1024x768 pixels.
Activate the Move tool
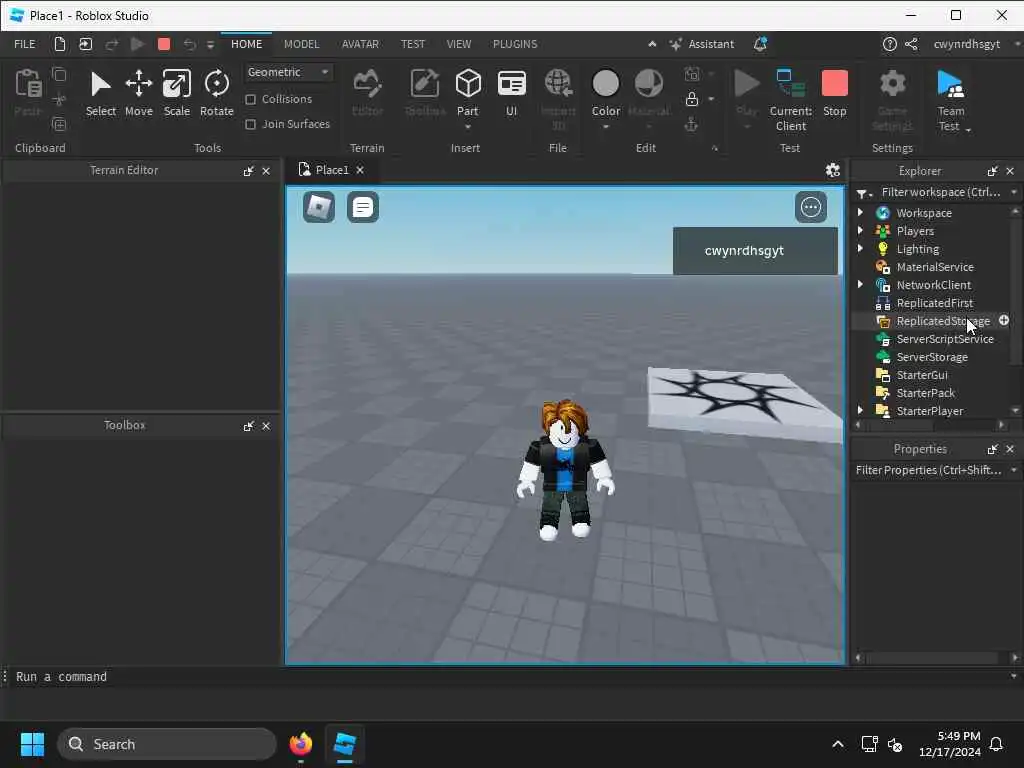[138, 94]
